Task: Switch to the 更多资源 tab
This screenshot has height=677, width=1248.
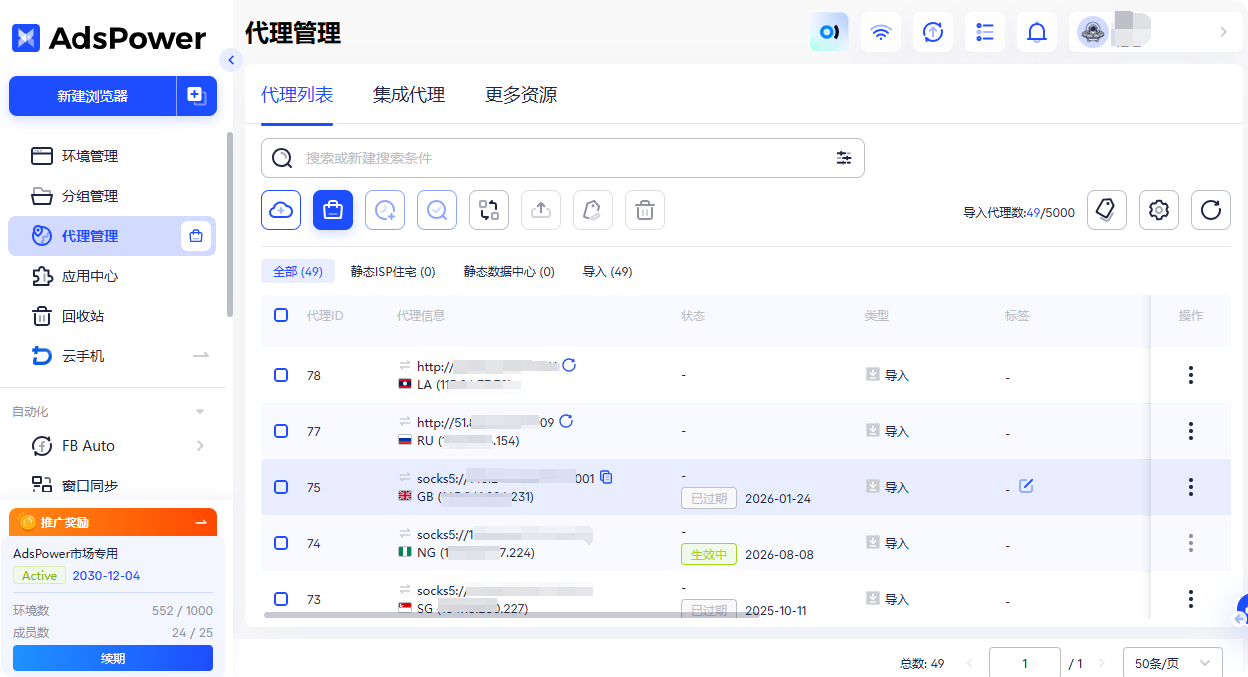Action: point(521,95)
